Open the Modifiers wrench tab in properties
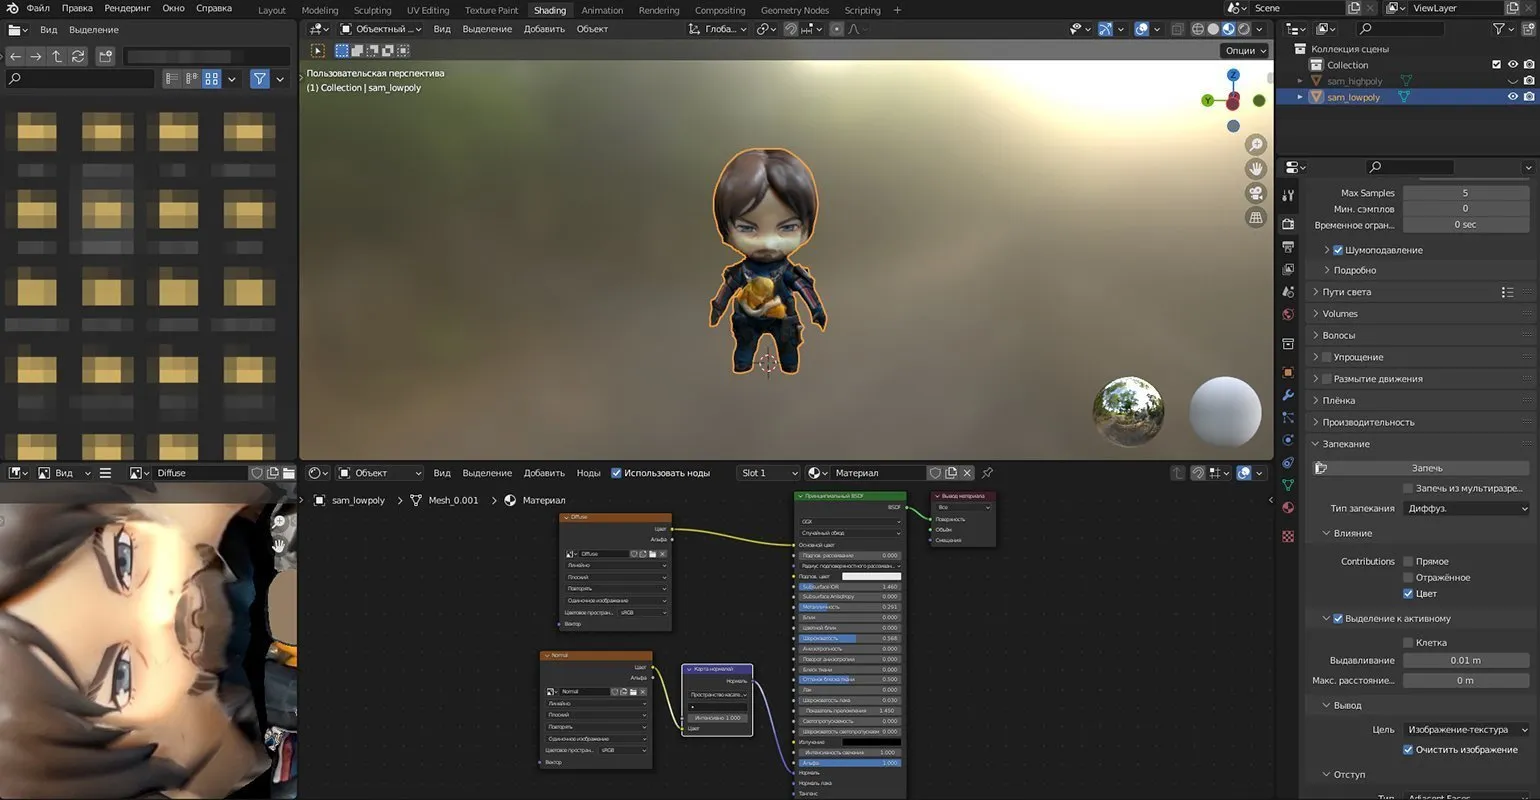 pos(1288,395)
